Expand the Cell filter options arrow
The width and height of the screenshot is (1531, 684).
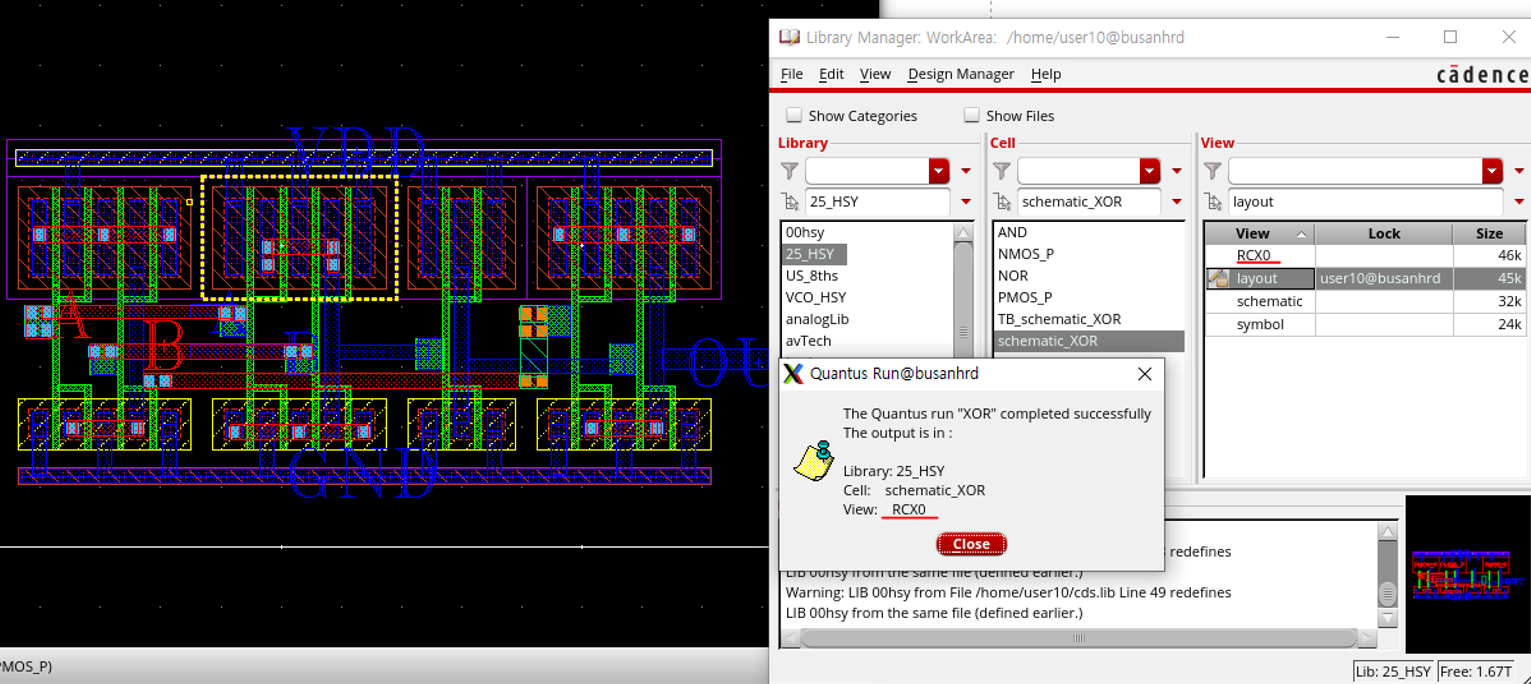coord(1177,171)
